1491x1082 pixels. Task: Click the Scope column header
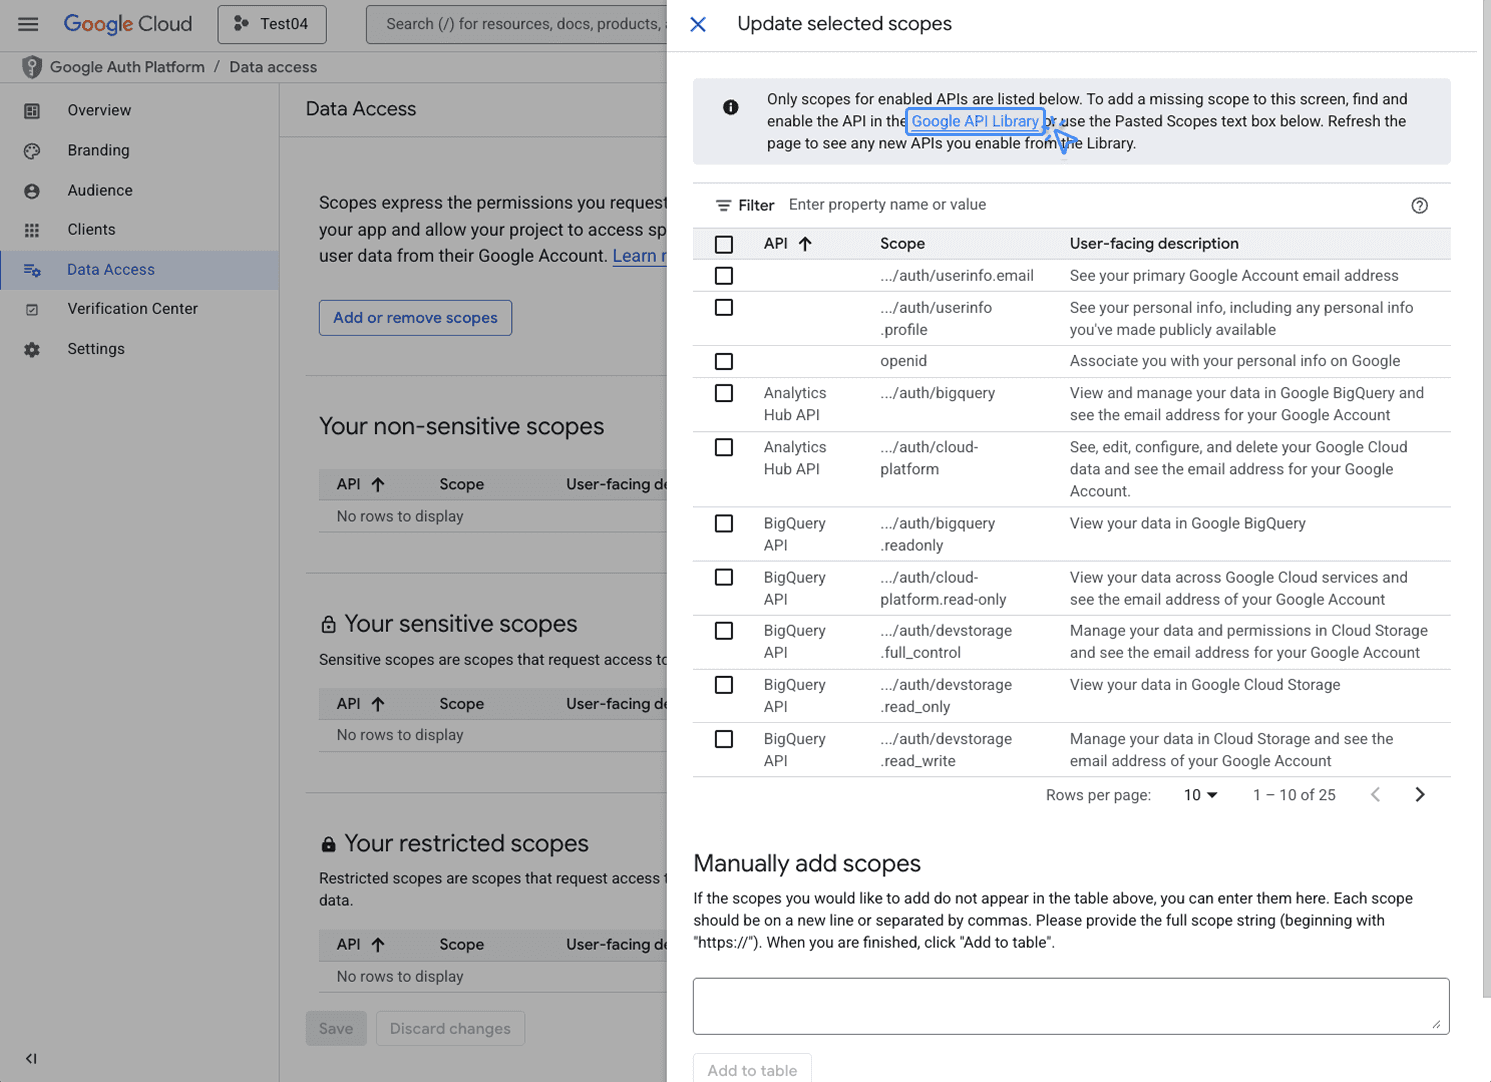click(902, 244)
